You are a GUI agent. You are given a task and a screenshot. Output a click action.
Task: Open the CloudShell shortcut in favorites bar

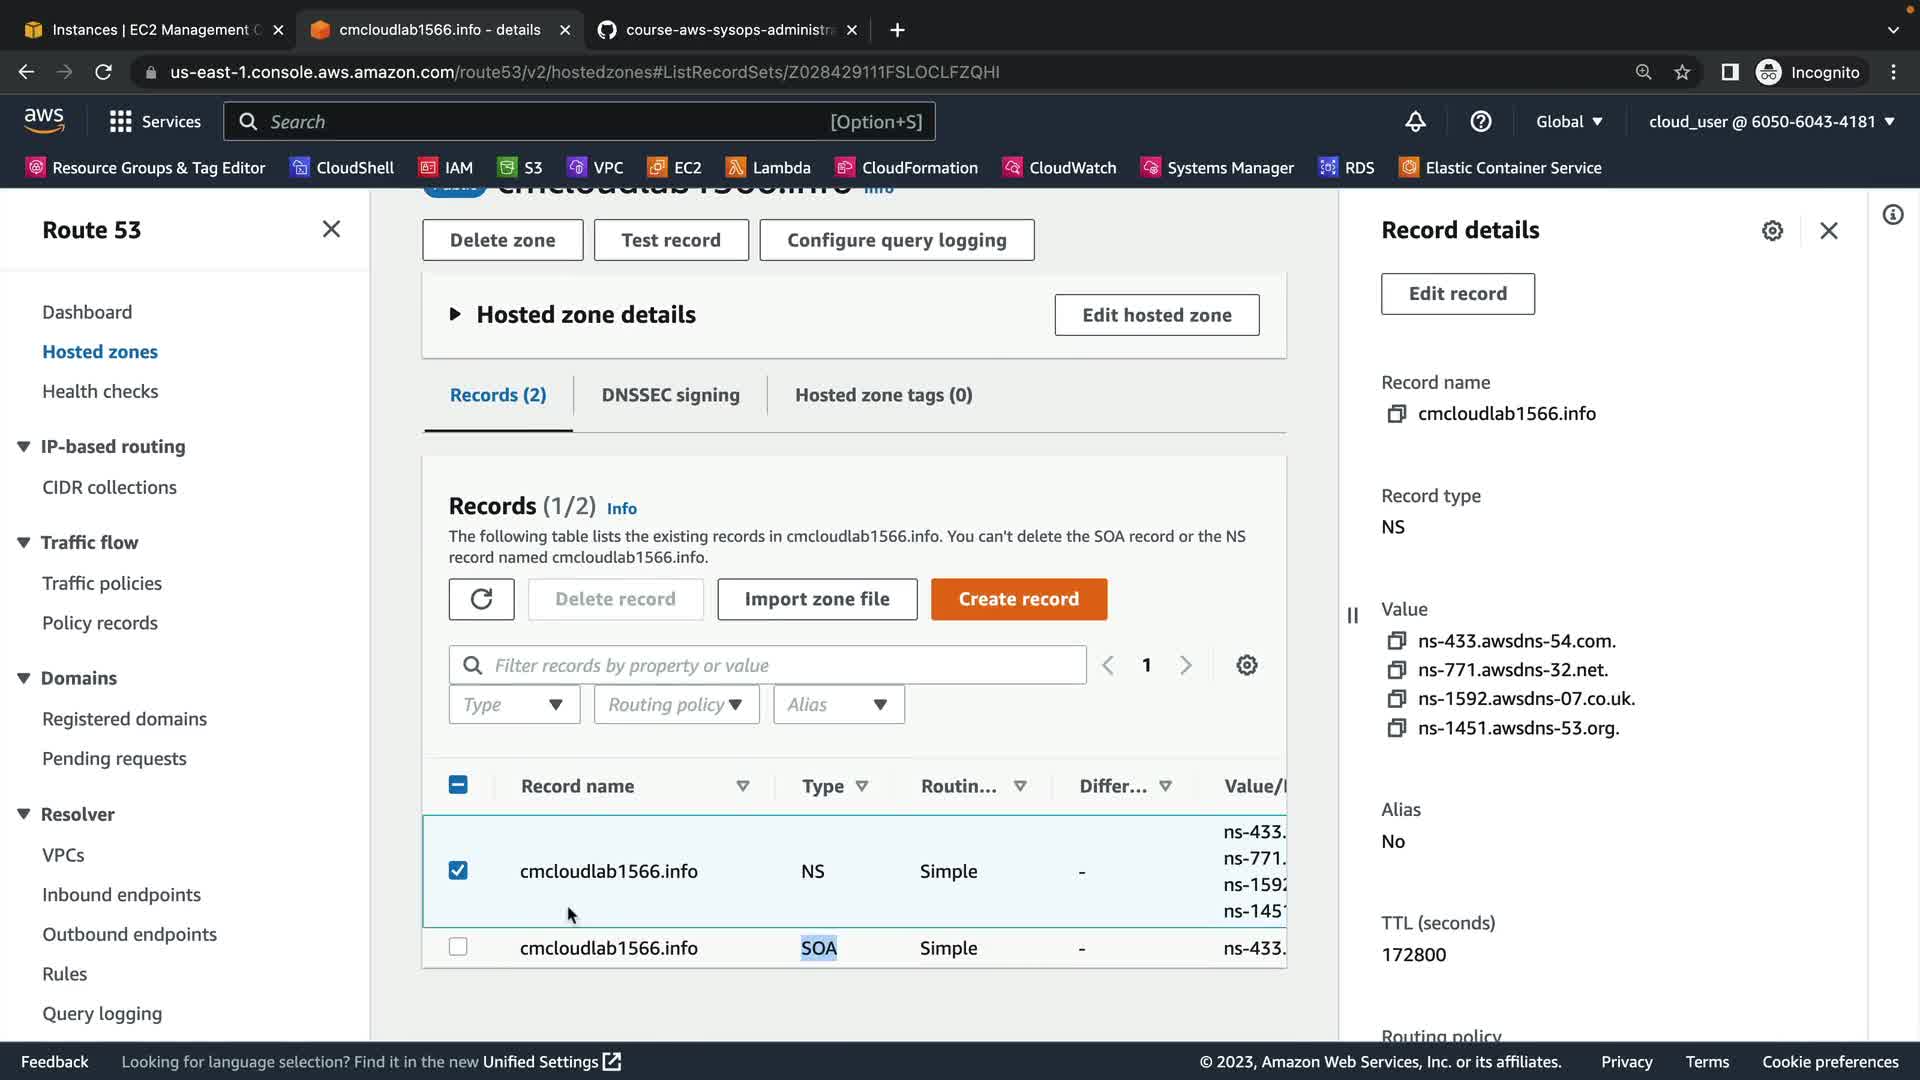click(342, 168)
